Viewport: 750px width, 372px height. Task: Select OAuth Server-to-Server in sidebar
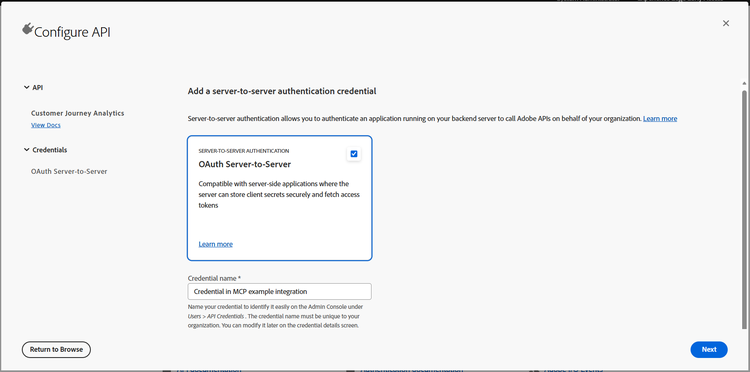[69, 171]
